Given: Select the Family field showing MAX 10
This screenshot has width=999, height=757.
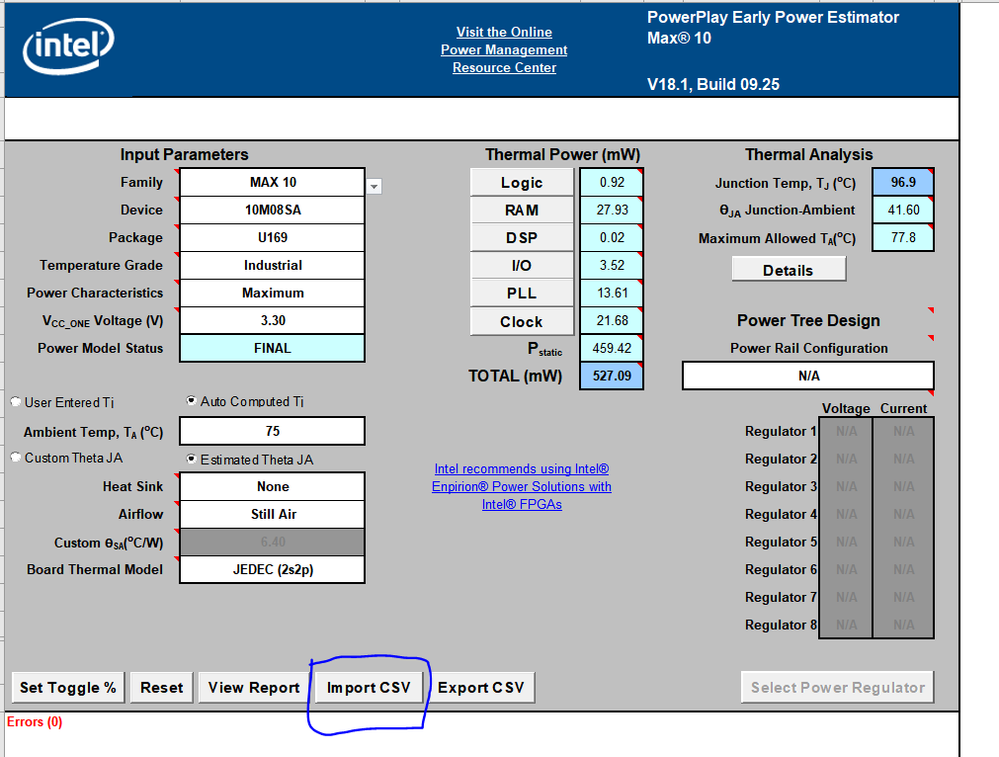Looking at the screenshot, I should [273, 182].
